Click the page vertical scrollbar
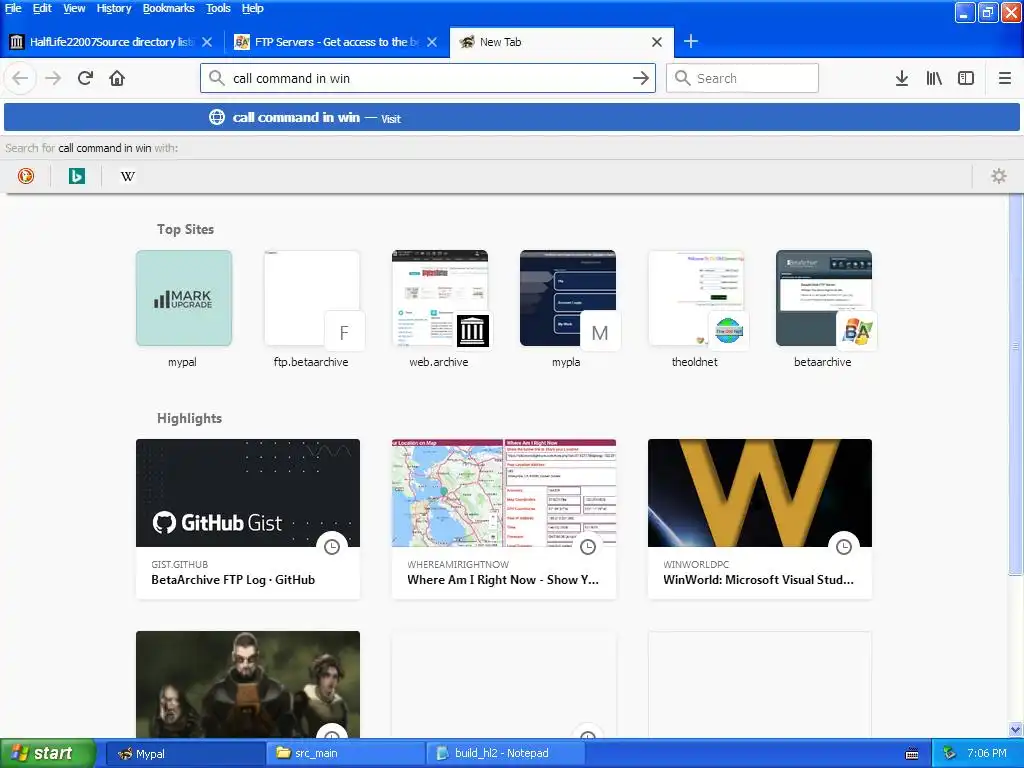Screen dimensions: 1024x768 click(1015, 385)
